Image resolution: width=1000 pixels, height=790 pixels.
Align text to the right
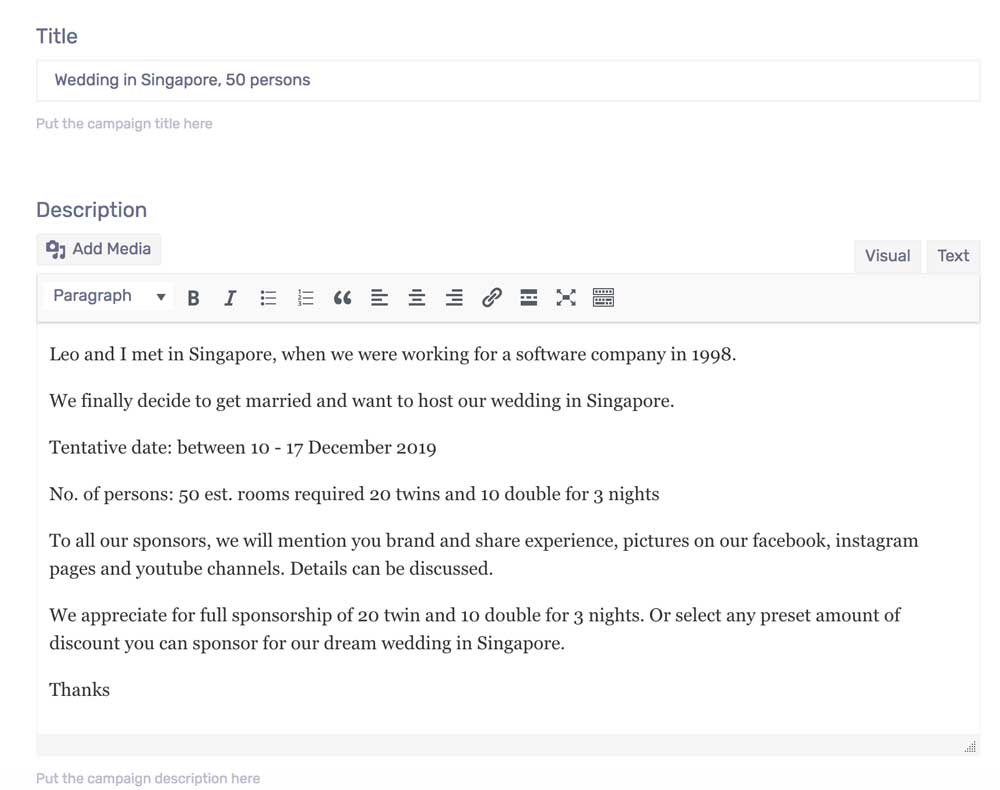[454, 298]
